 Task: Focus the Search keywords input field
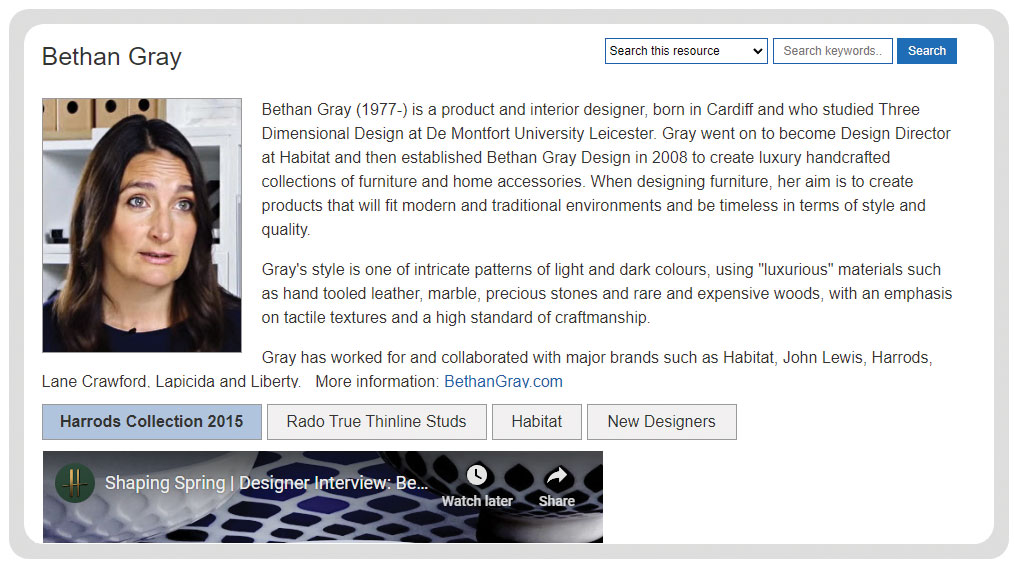pos(832,51)
